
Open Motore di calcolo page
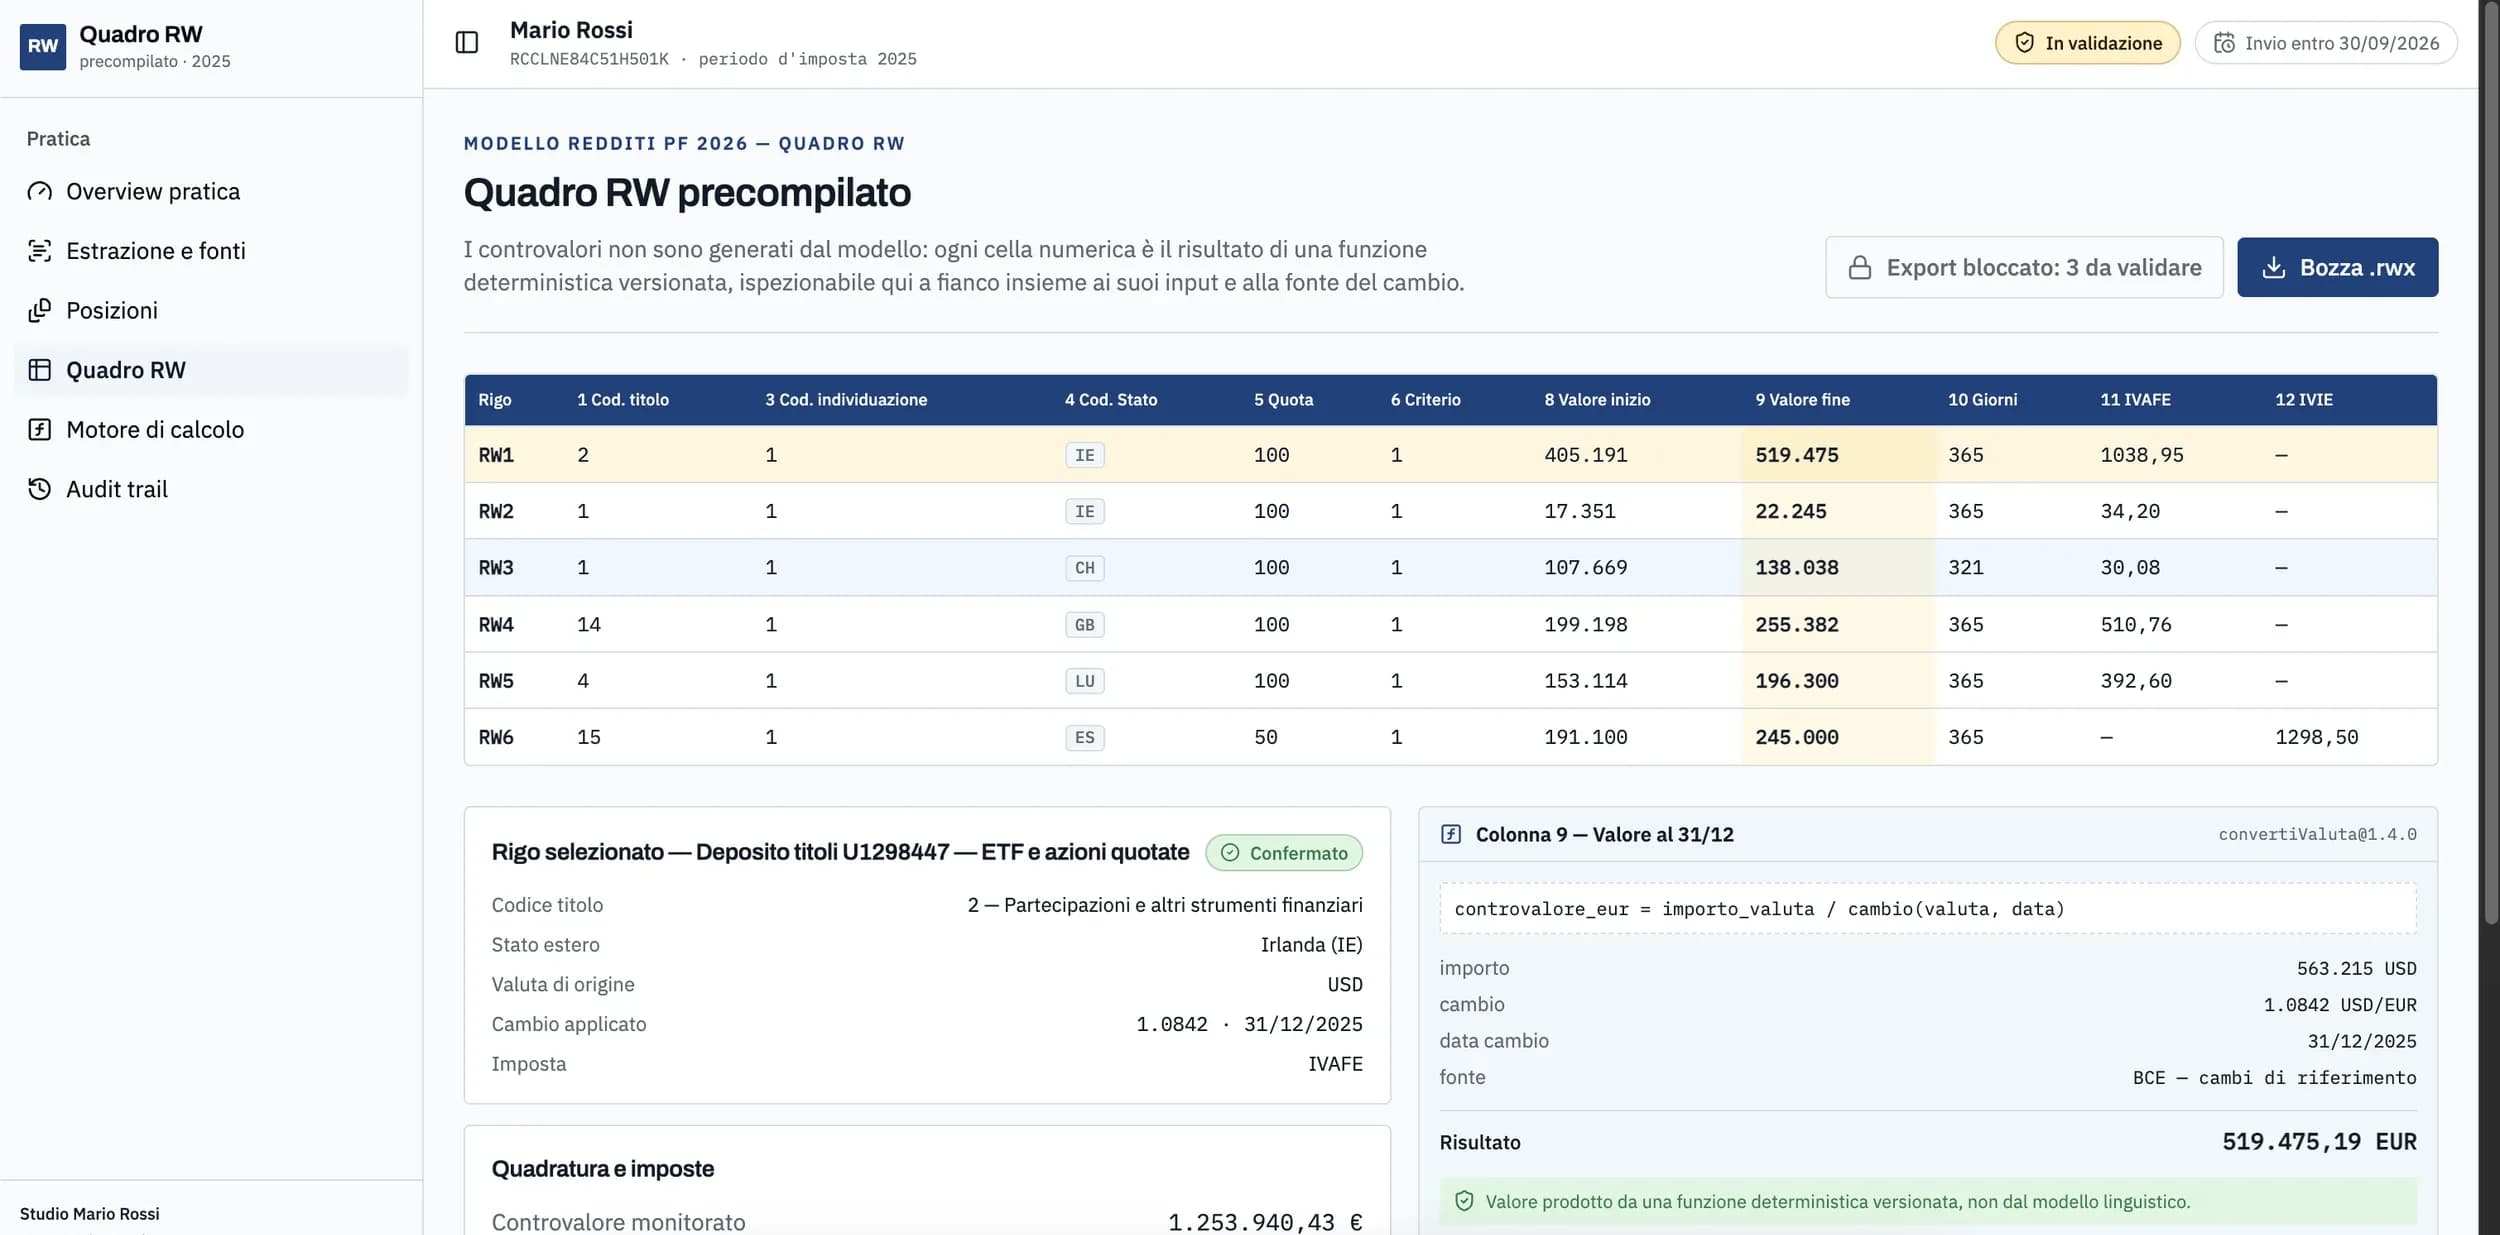211,429
